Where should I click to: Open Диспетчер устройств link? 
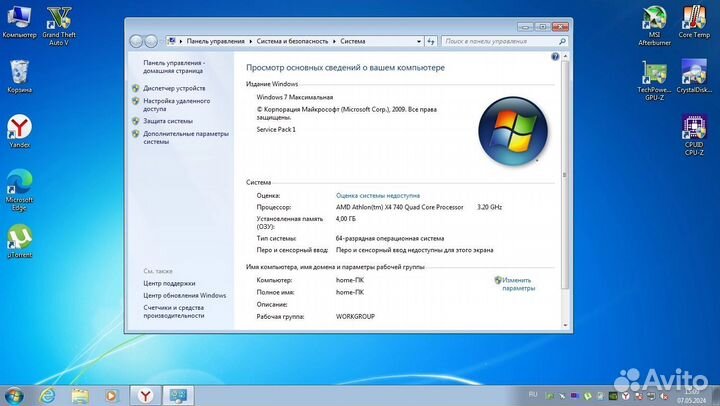174,88
